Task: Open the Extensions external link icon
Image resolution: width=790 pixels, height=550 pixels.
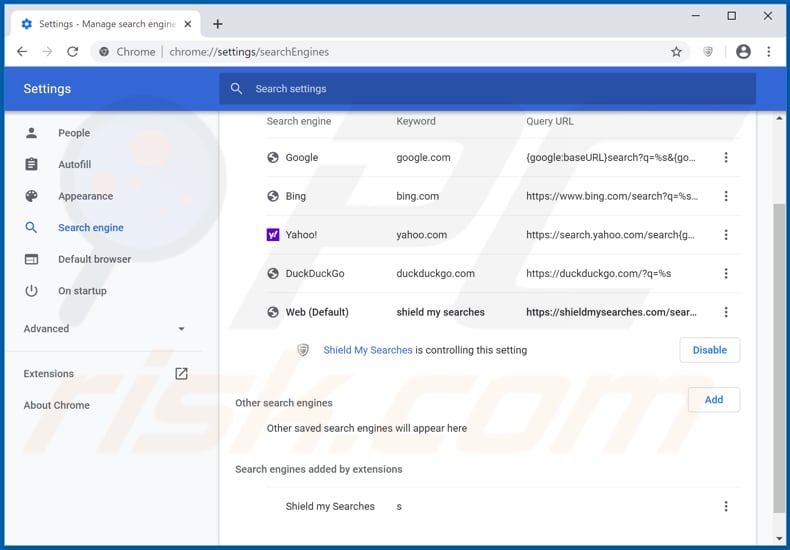Action: (x=181, y=374)
